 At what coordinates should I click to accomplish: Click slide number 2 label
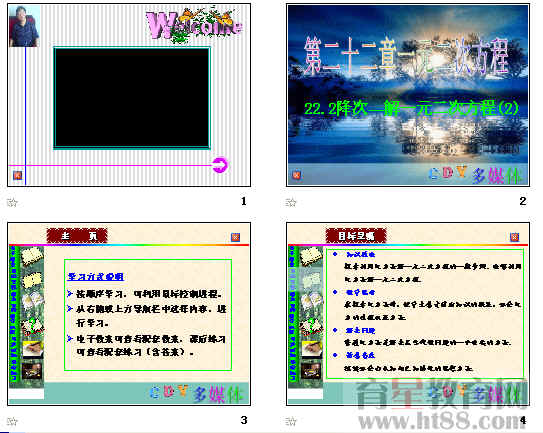[x=523, y=201]
